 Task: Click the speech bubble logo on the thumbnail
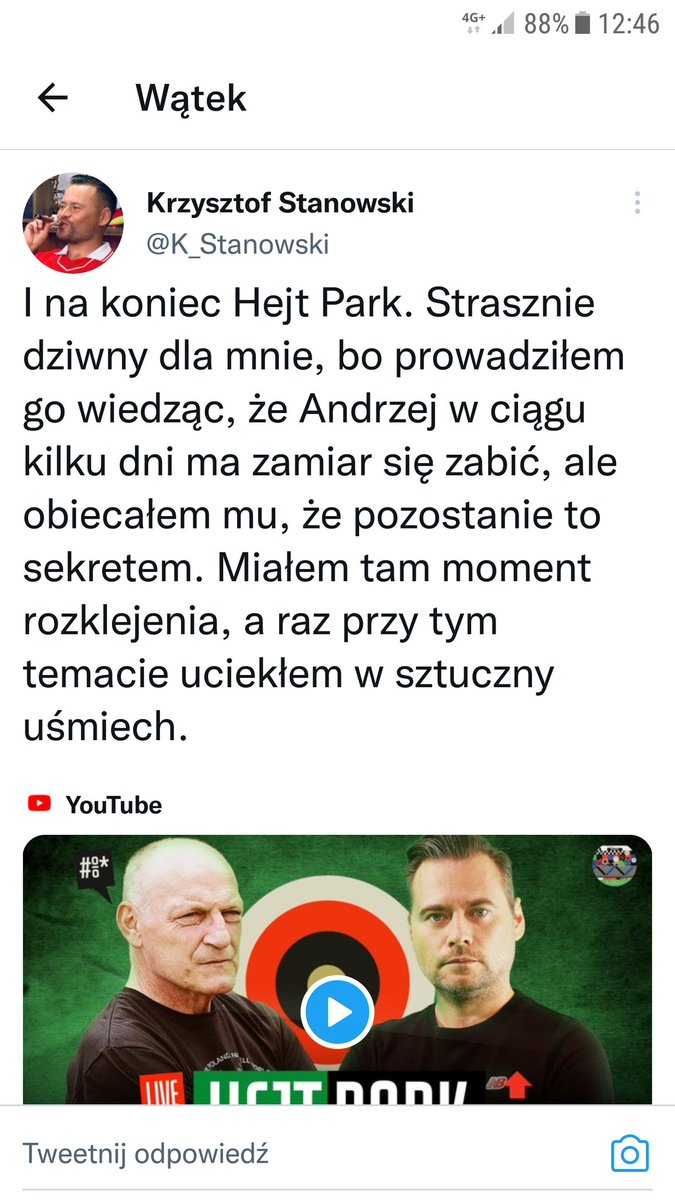click(96, 871)
